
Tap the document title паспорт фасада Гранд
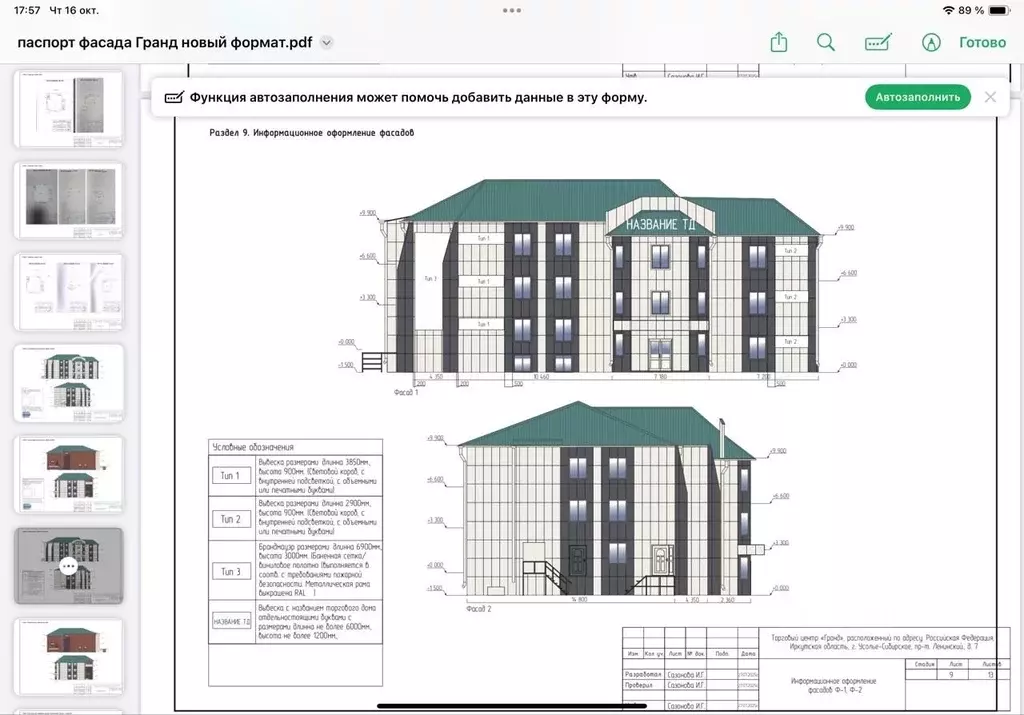pos(165,43)
